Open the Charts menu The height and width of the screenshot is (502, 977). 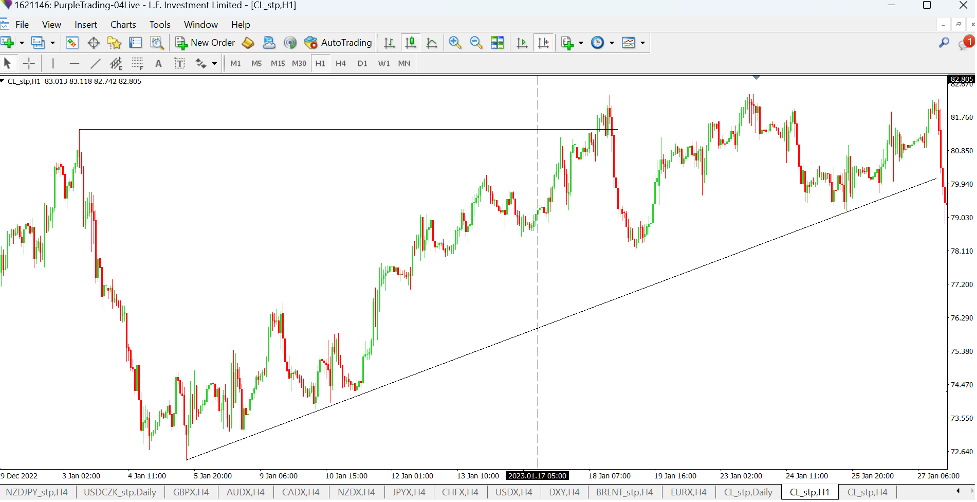pyautogui.click(x=123, y=25)
